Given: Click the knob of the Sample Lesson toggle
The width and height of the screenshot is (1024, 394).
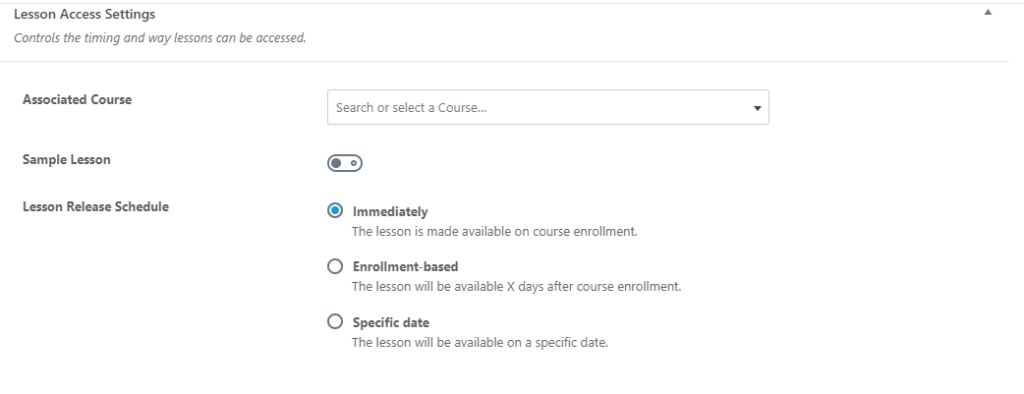Looking at the screenshot, I should click(336, 163).
